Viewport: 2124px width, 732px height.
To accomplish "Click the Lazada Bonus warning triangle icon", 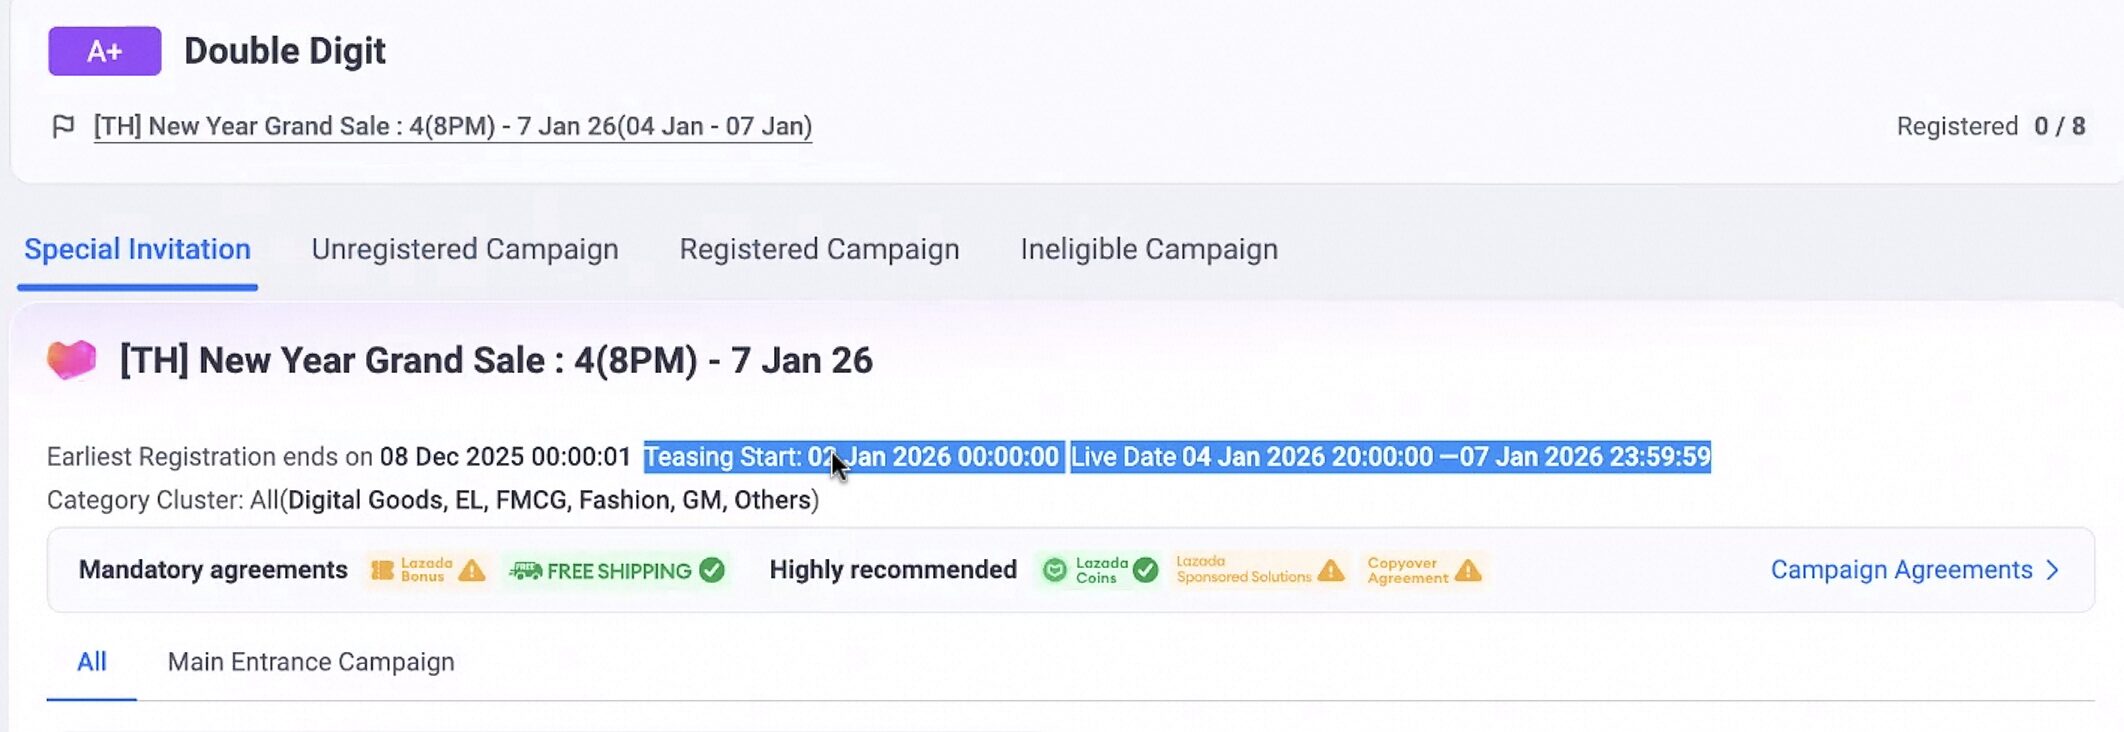I will tap(472, 571).
